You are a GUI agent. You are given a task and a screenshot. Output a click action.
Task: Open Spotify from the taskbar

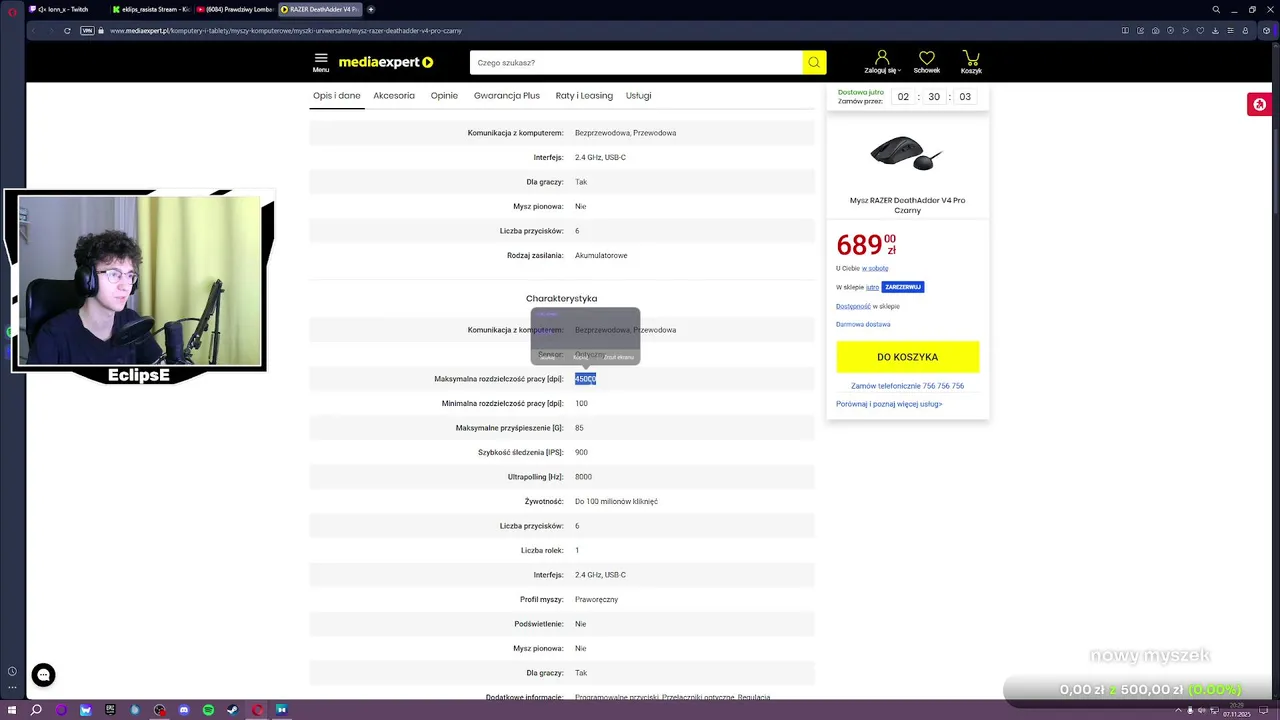click(x=208, y=710)
